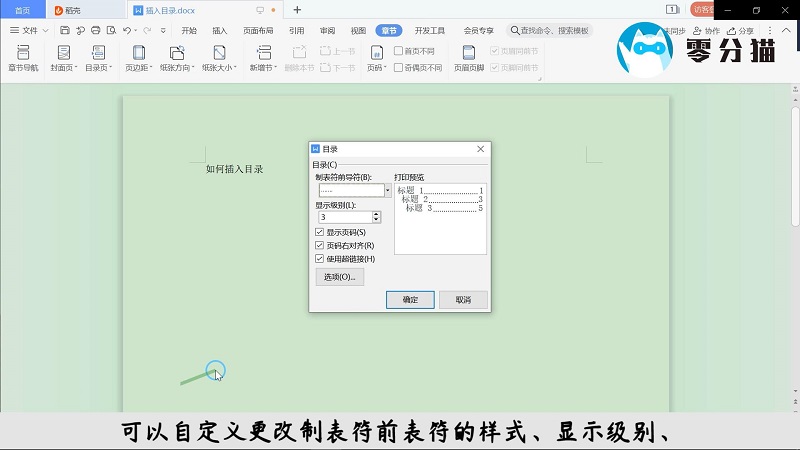800x450 pixels.
Task: Toggle the 页码右对齐(R) checkbox
Action: coord(320,245)
